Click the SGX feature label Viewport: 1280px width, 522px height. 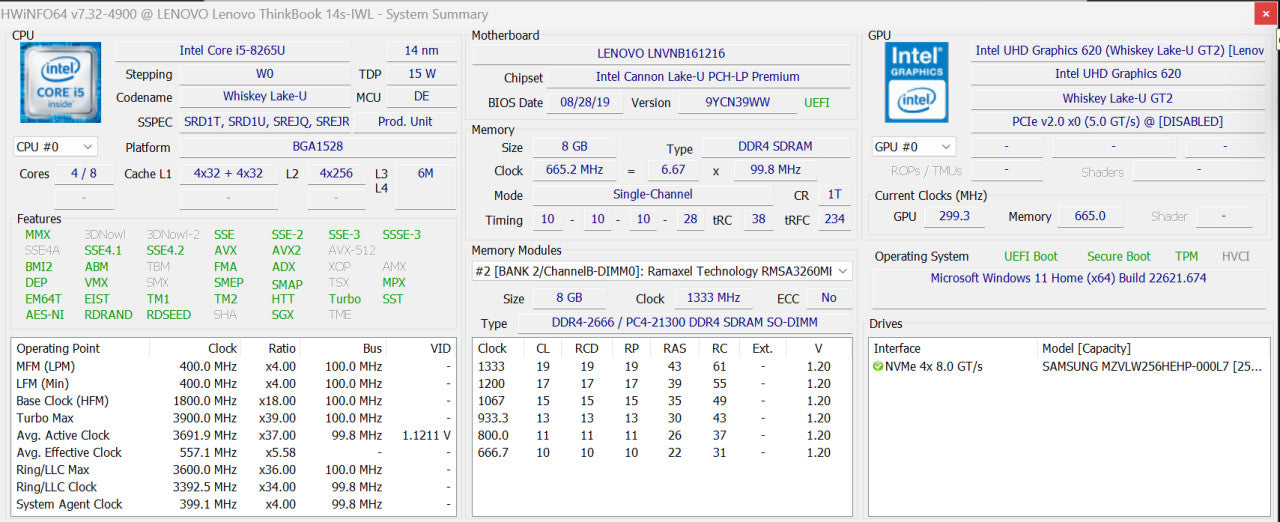pyautogui.click(x=282, y=315)
